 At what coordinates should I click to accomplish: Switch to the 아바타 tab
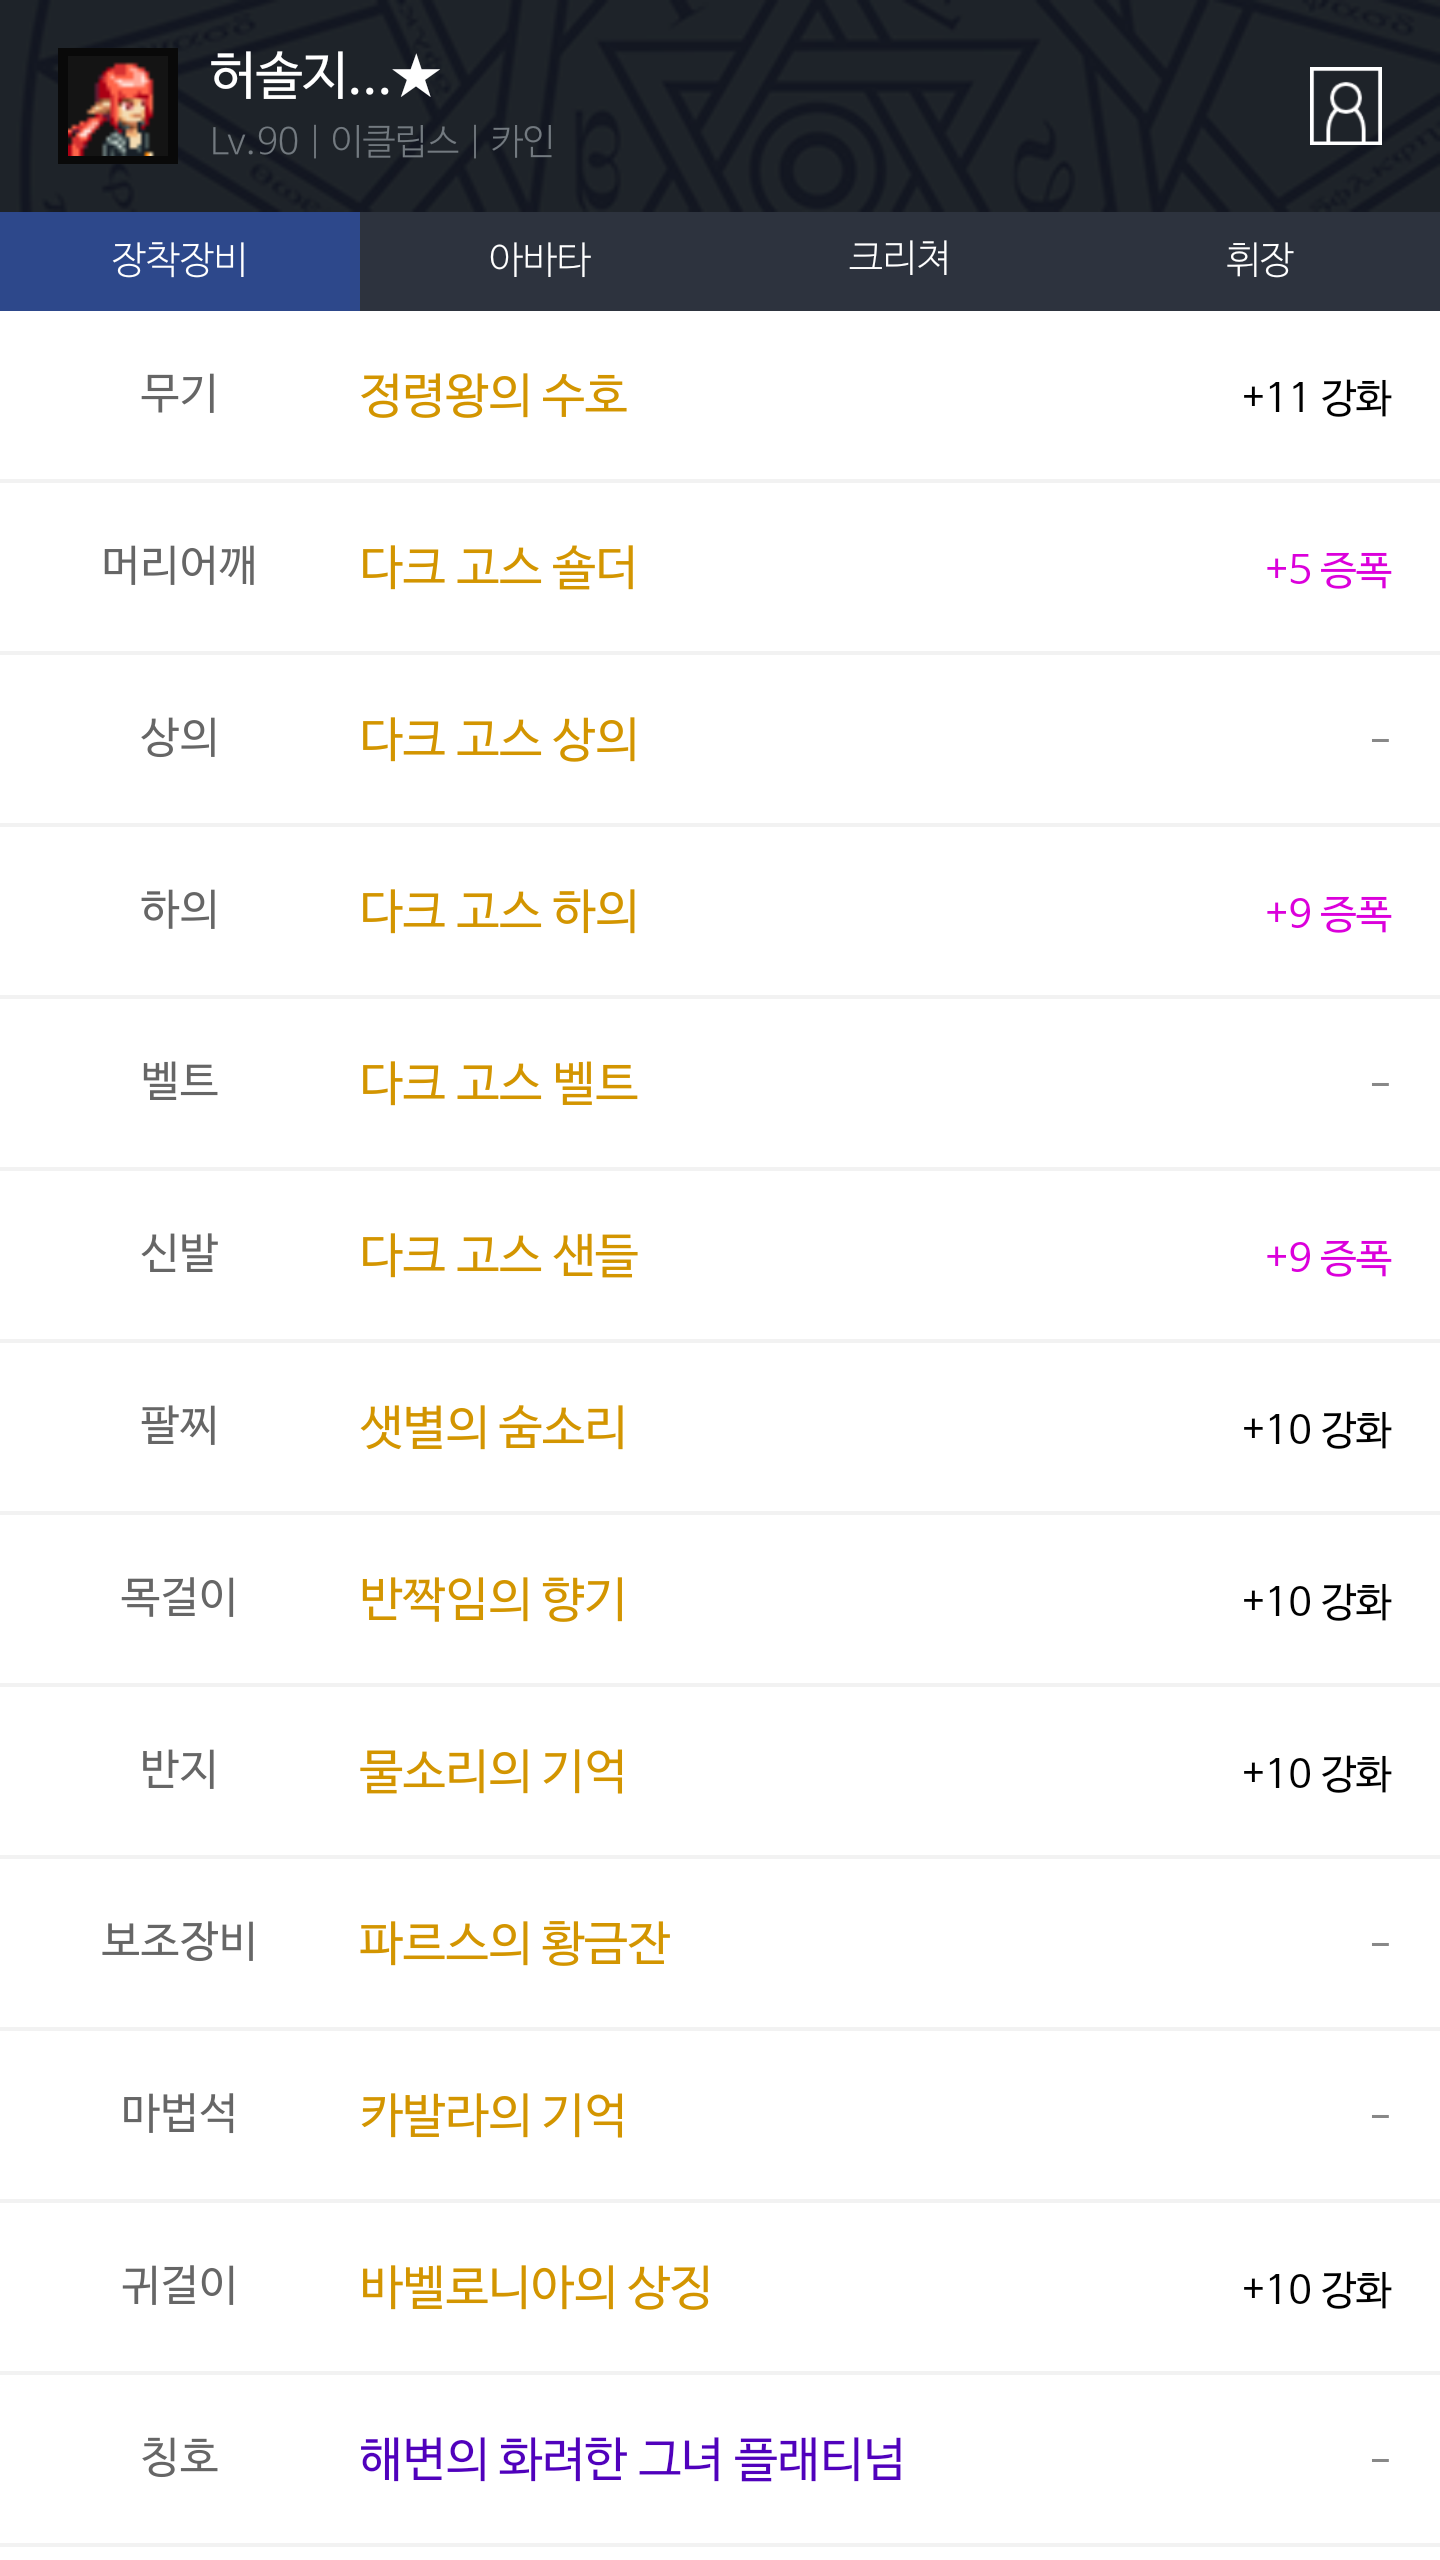click(x=540, y=260)
